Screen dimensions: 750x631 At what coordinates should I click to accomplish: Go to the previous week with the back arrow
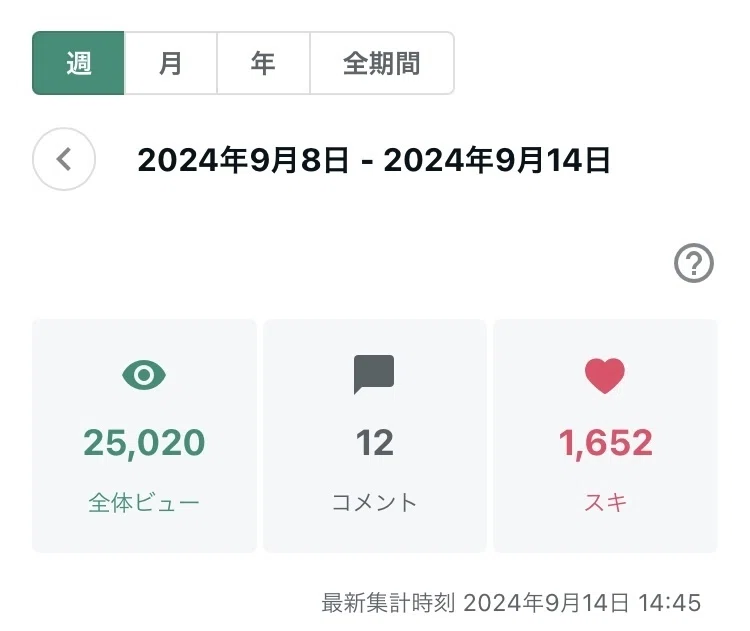click(64, 159)
